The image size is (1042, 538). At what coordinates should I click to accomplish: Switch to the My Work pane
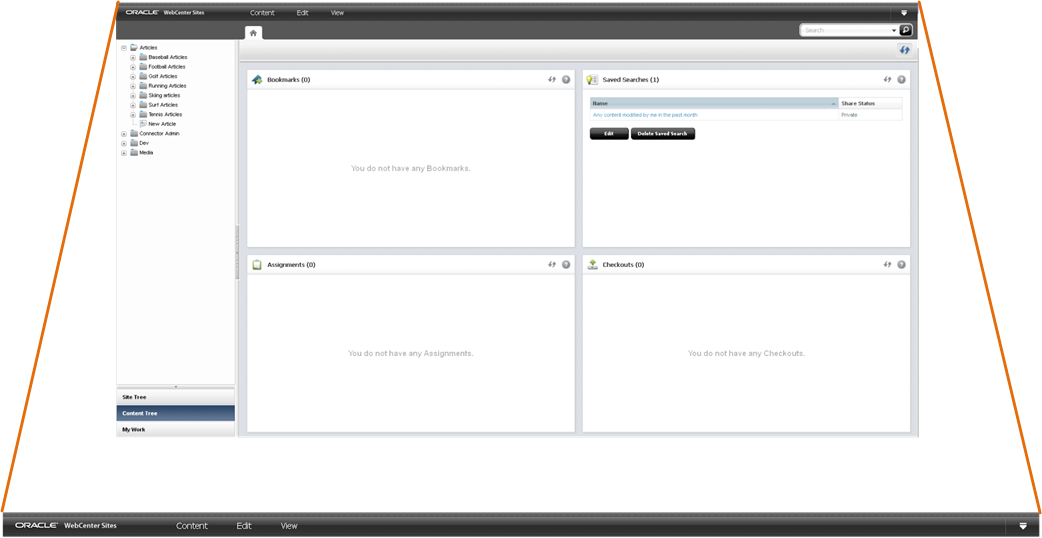(175, 429)
